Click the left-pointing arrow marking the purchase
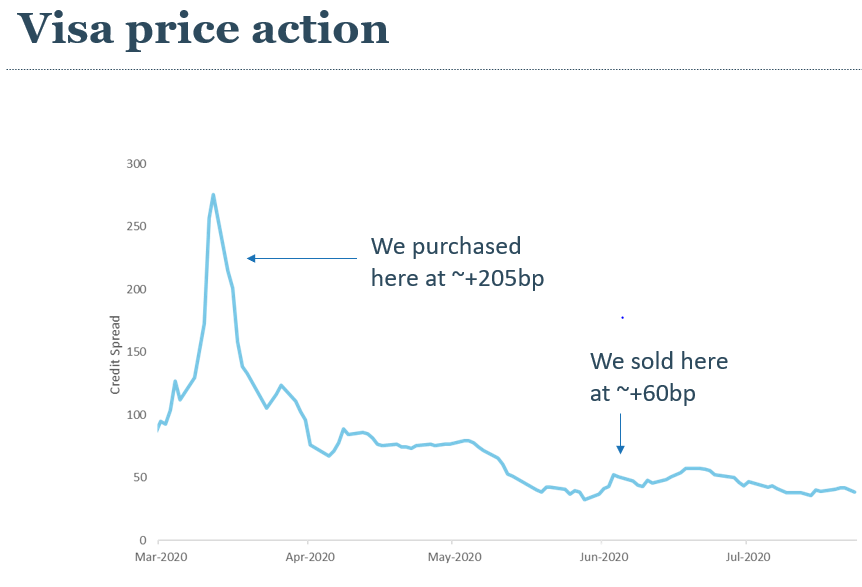This screenshot has width=862, height=587. (301, 258)
